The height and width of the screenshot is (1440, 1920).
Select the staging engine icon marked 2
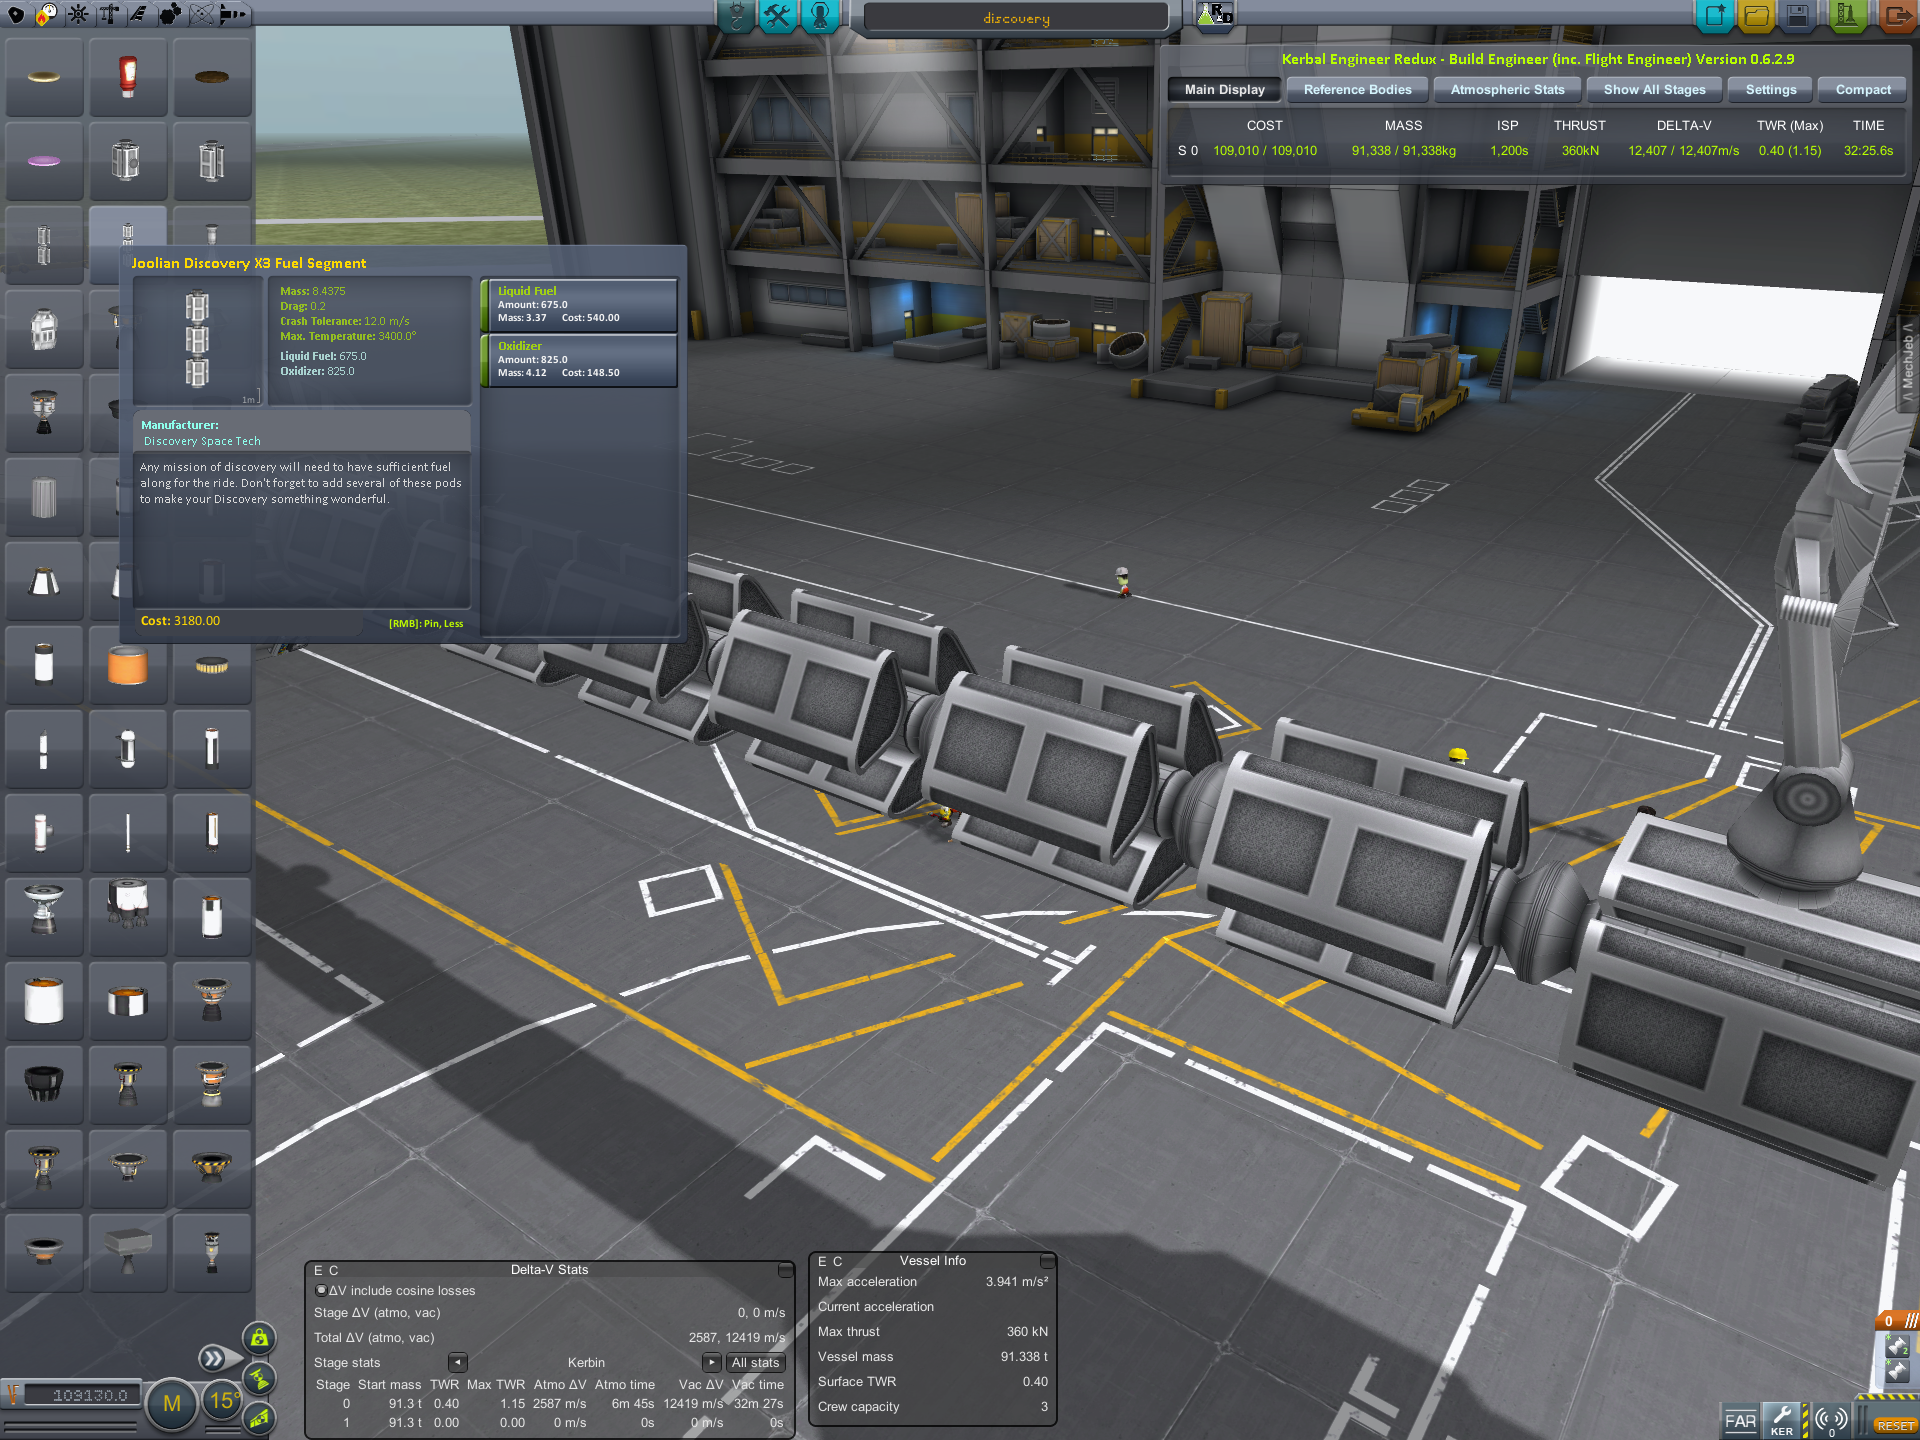point(1898,1347)
